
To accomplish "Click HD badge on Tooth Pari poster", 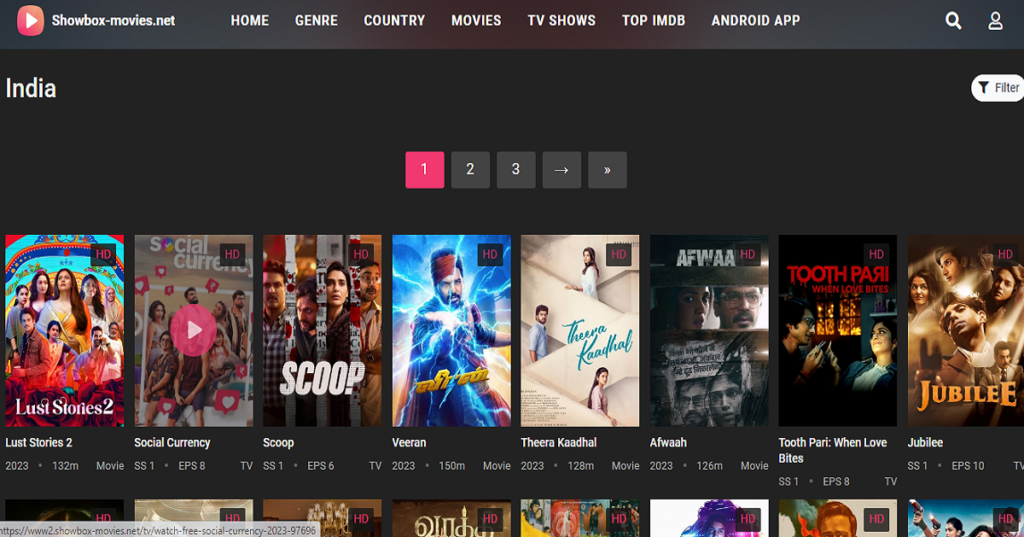I will pos(876,254).
